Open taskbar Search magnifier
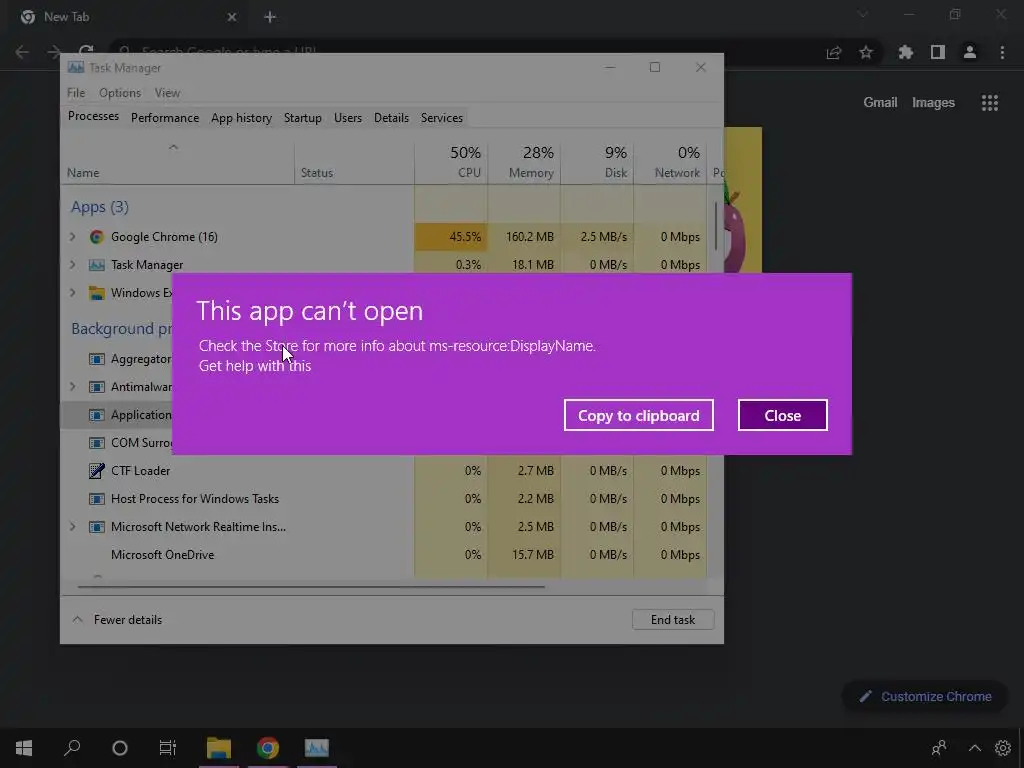 (72, 748)
